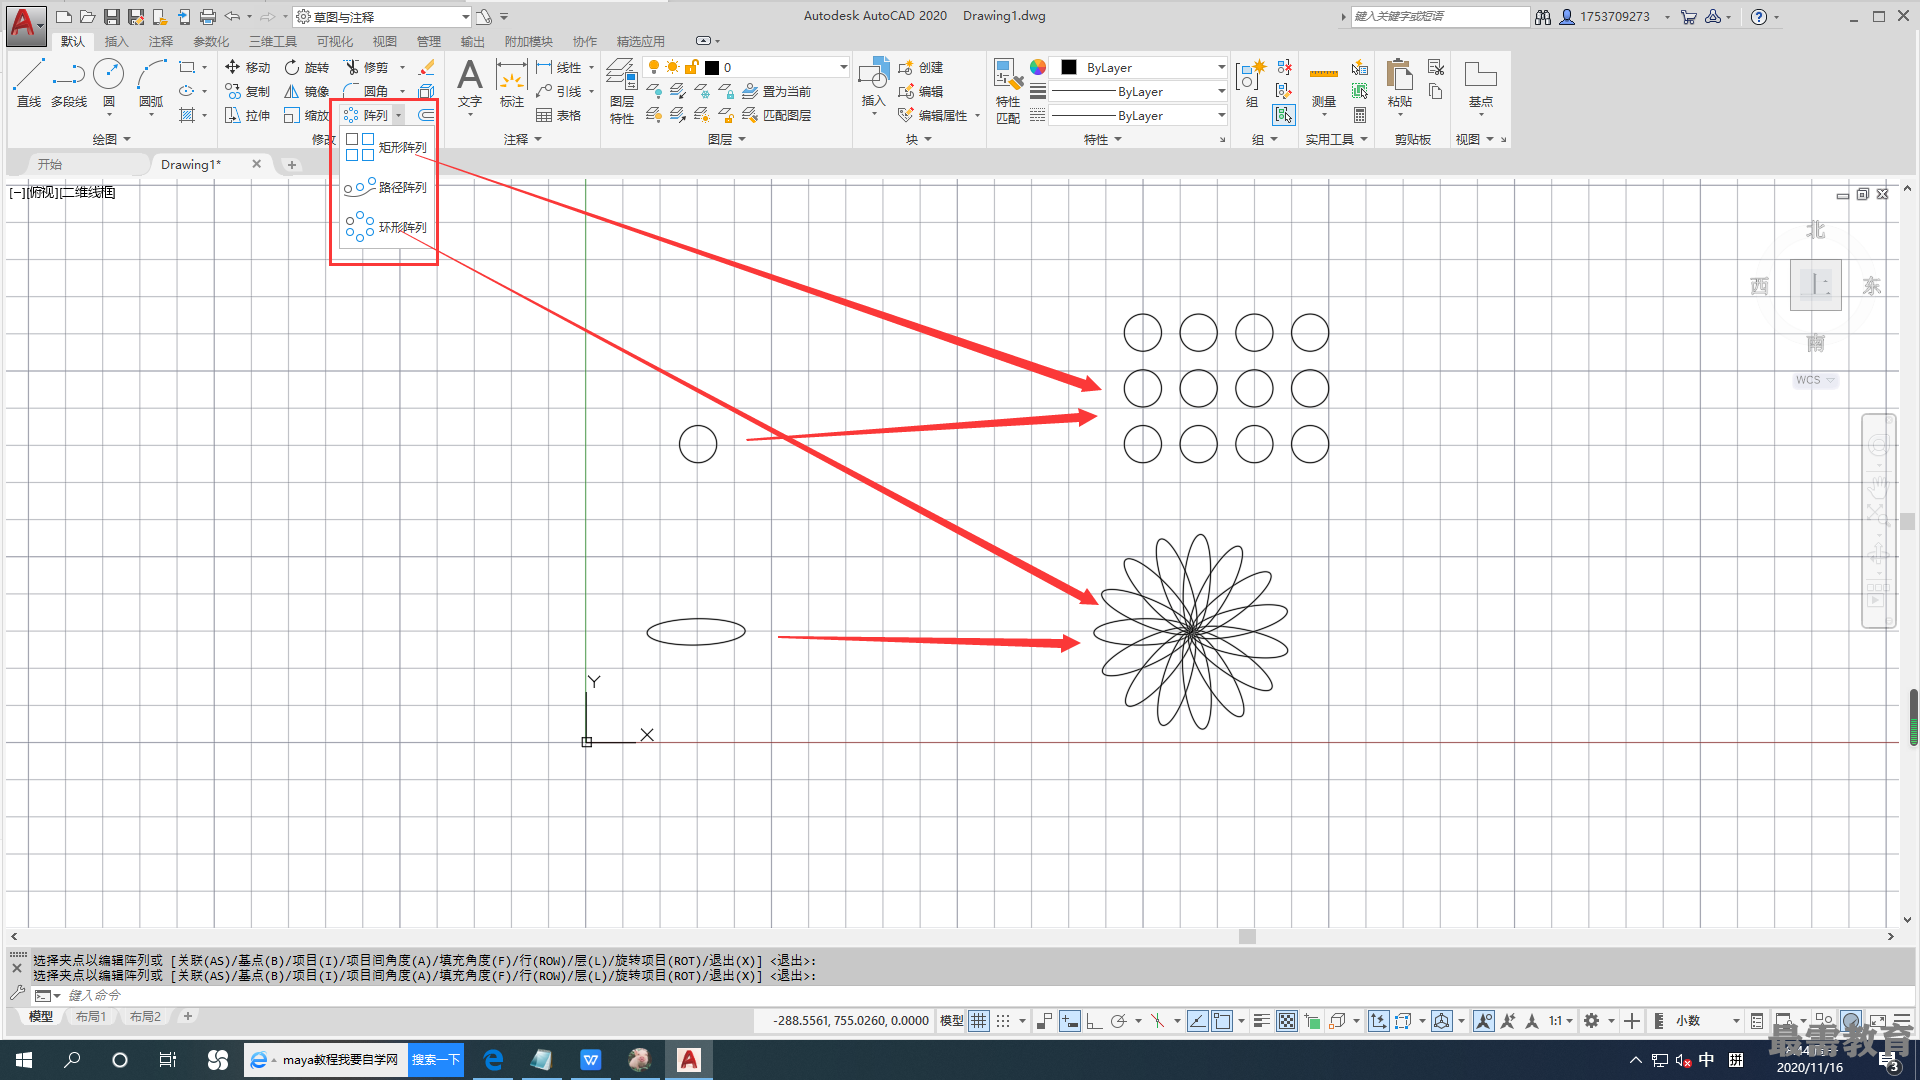This screenshot has height=1080, width=1920.
Task: Select the Polyline (多段线) tool
Action: pos(69,83)
